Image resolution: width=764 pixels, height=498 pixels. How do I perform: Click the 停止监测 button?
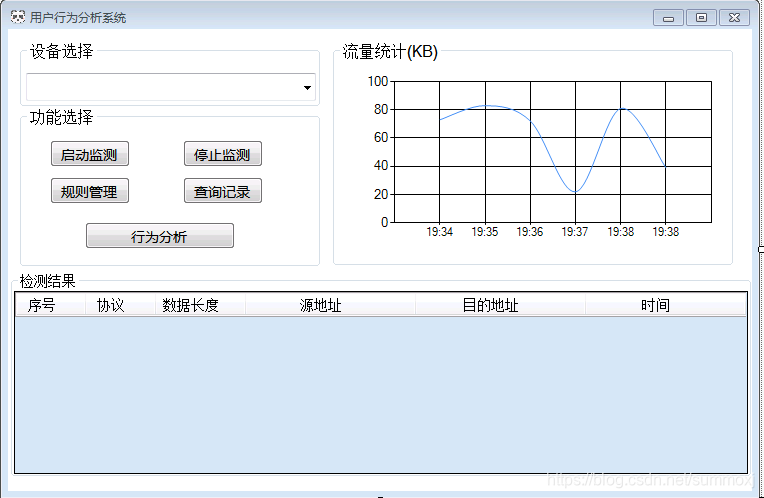223,154
